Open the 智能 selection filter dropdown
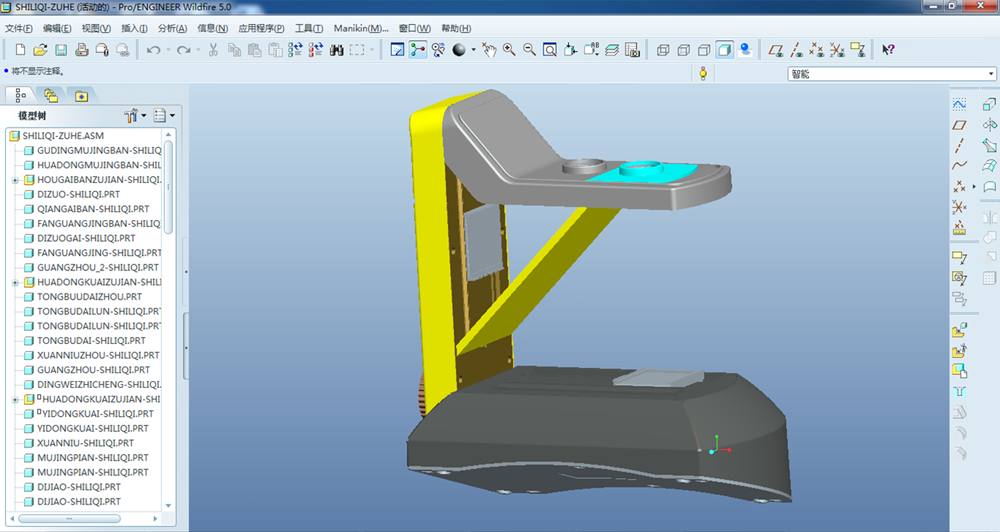This screenshot has width=1000, height=532. tap(990, 73)
